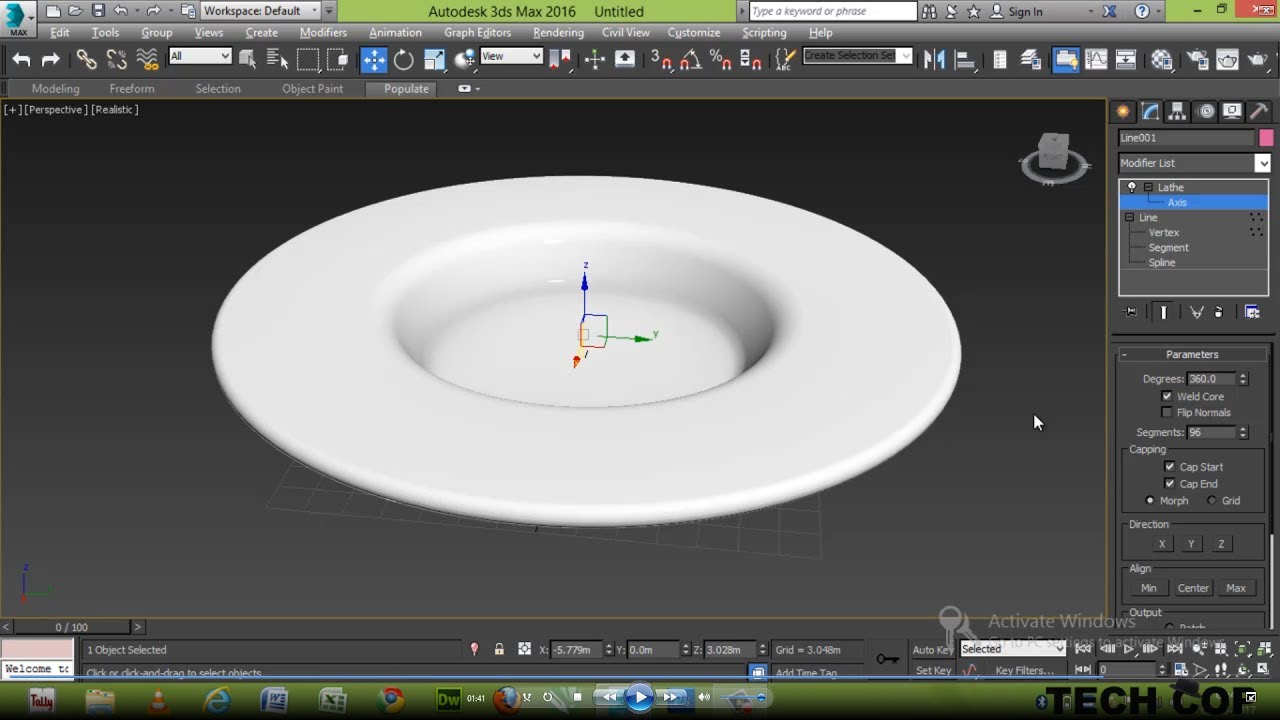Open the Utilities hammer panel tab
The image size is (1280, 720).
(1260, 111)
